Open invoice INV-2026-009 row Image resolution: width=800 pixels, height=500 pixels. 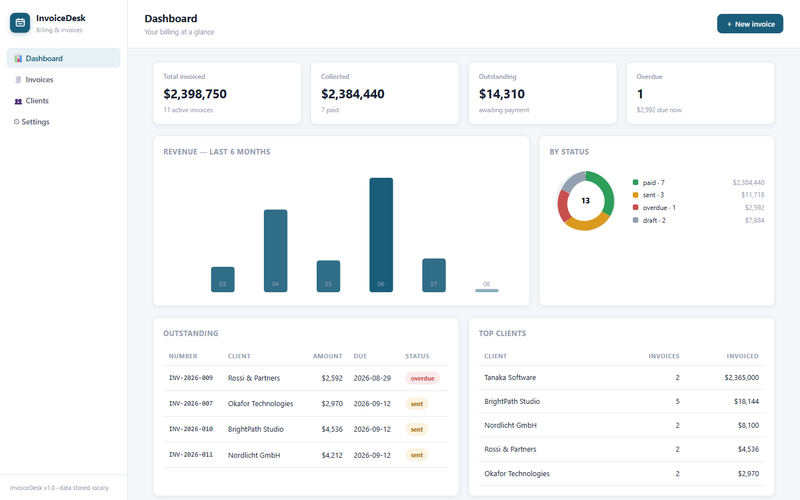tap(306, 379)
